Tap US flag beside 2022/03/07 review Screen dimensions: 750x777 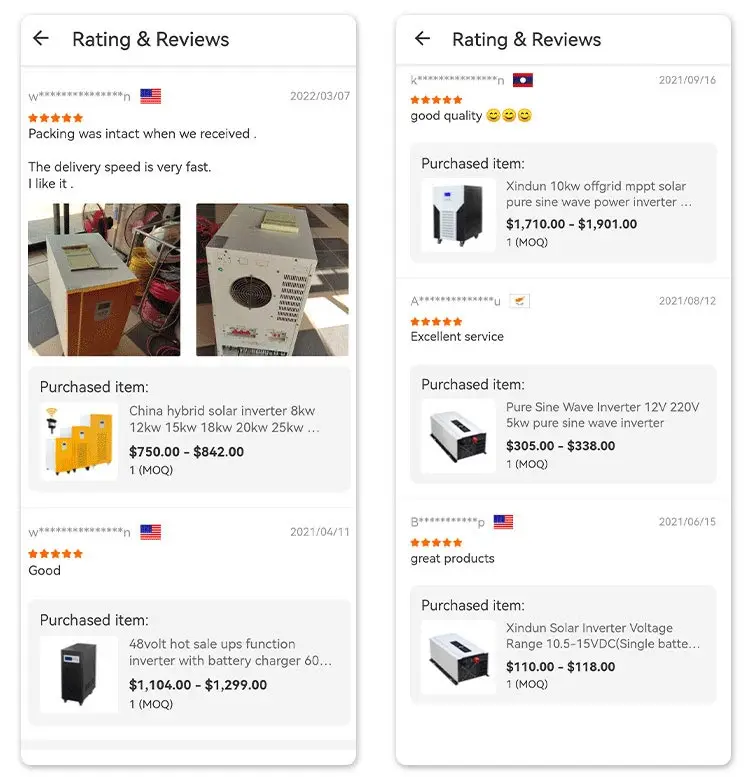150,96
